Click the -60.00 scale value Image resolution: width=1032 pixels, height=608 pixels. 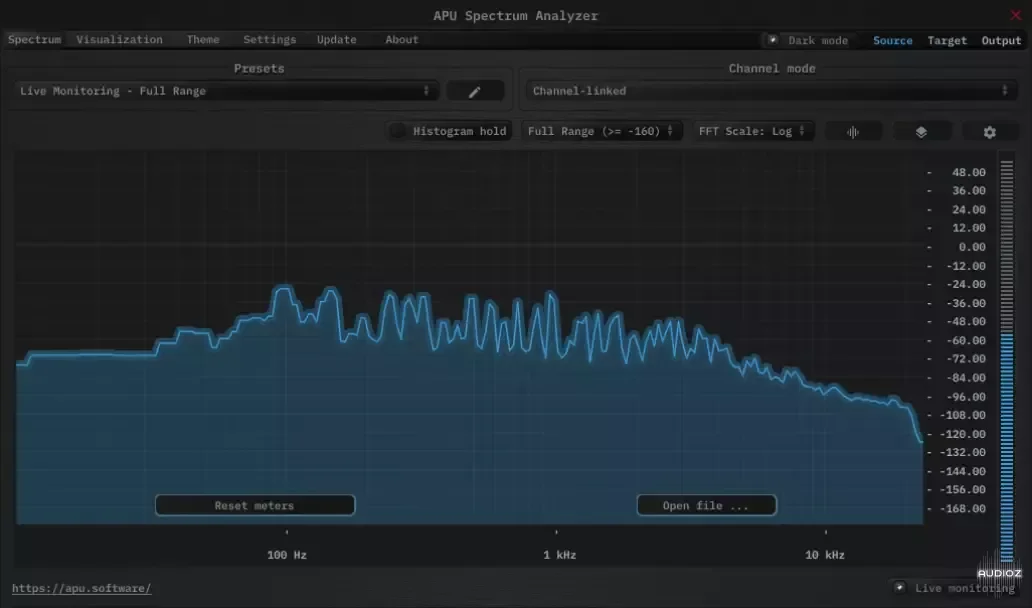coord(966,340)
